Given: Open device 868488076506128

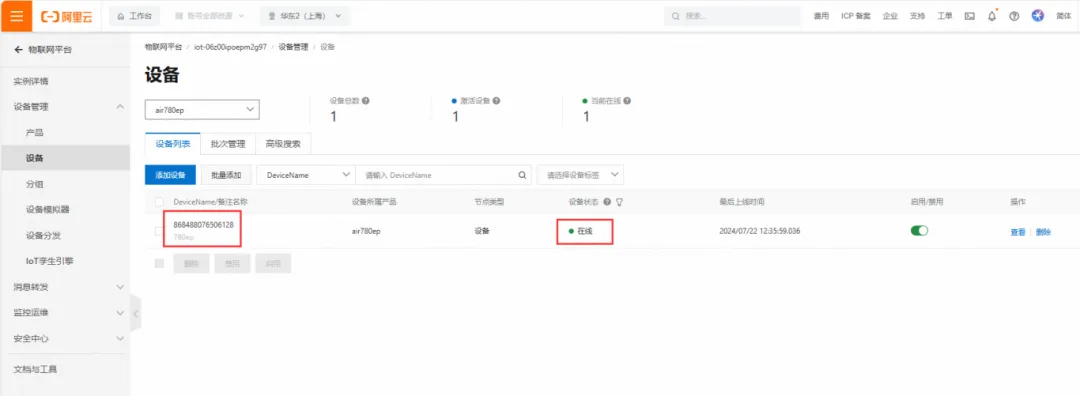Looking at the screenshot, I should (203, 225).
